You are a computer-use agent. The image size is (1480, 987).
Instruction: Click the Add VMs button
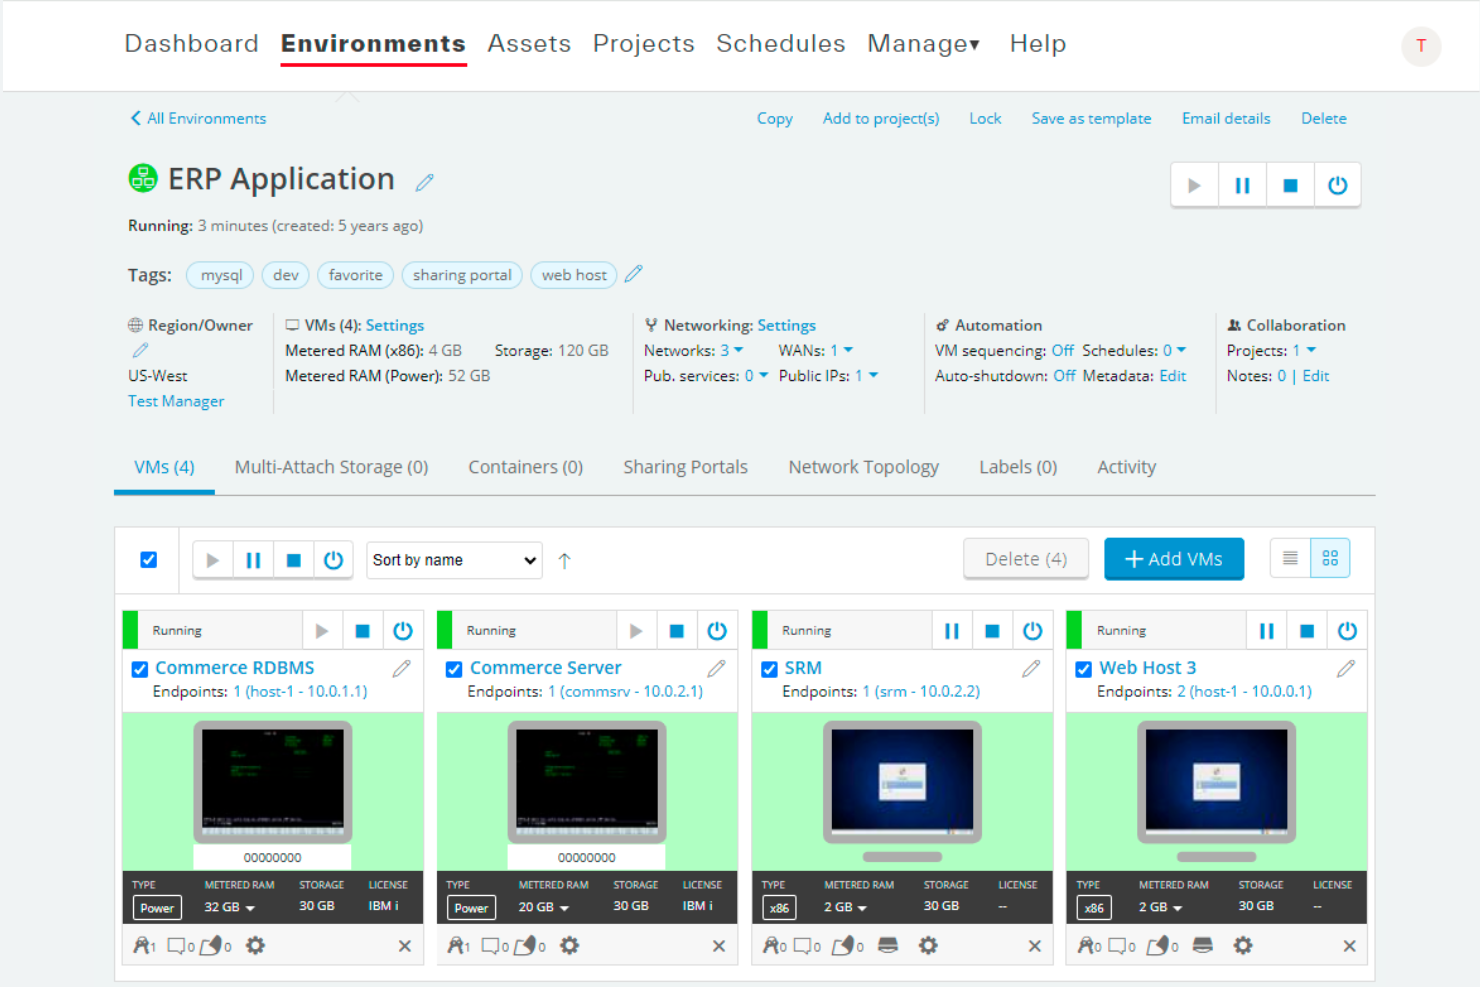click(1174, 558)
